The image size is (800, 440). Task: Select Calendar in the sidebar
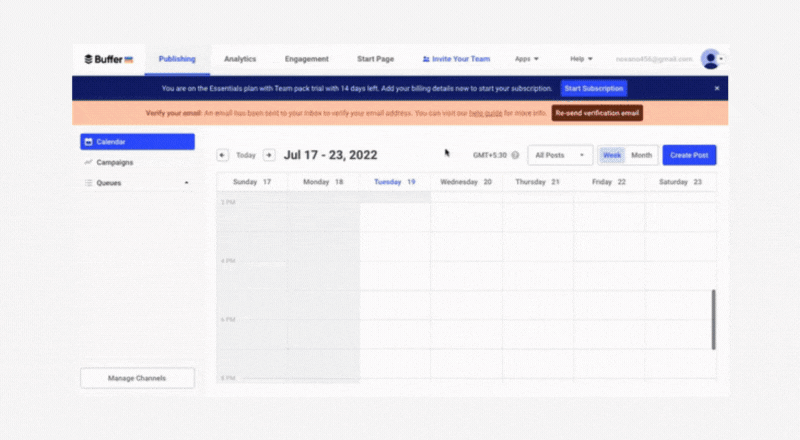(137, 142)
